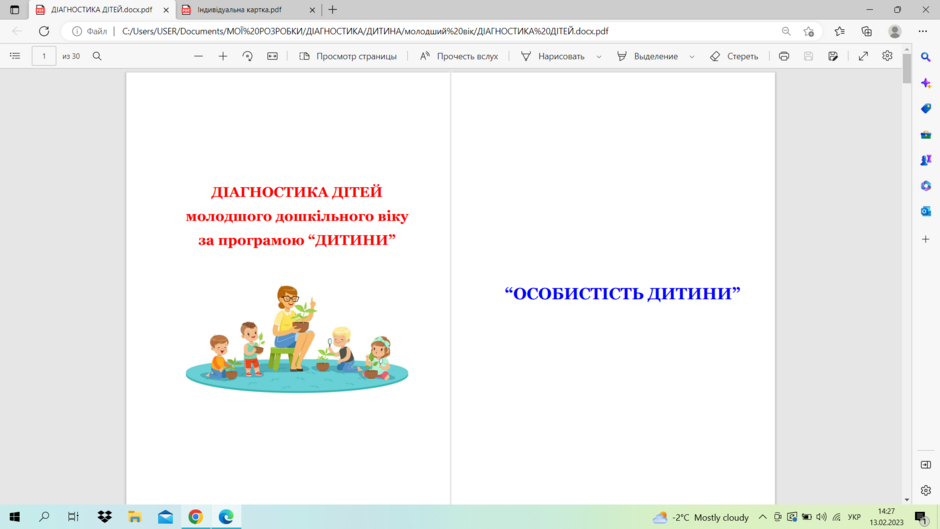Expand the Нарисовать draw options arrow

click(599, 56)
